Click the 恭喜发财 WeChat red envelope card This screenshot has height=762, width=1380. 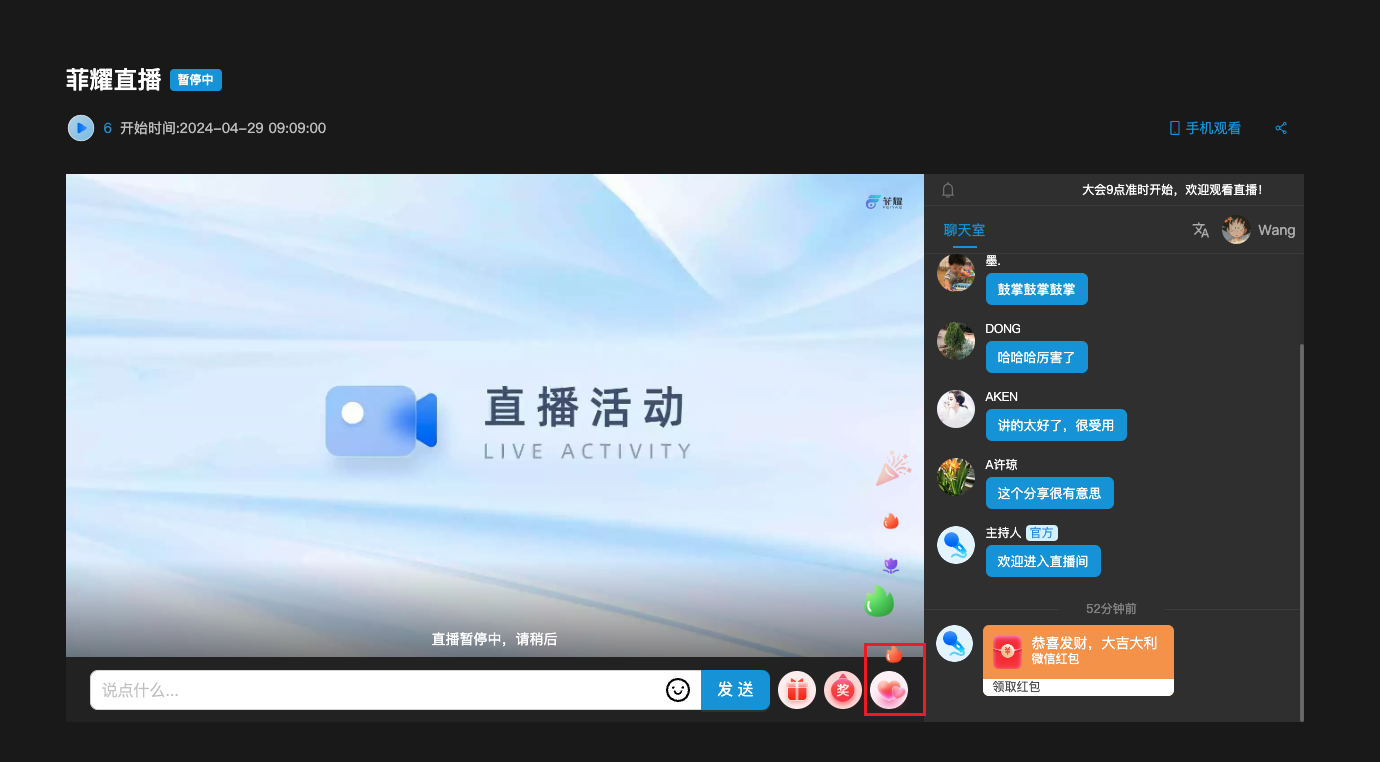[x=1078, y=652]
